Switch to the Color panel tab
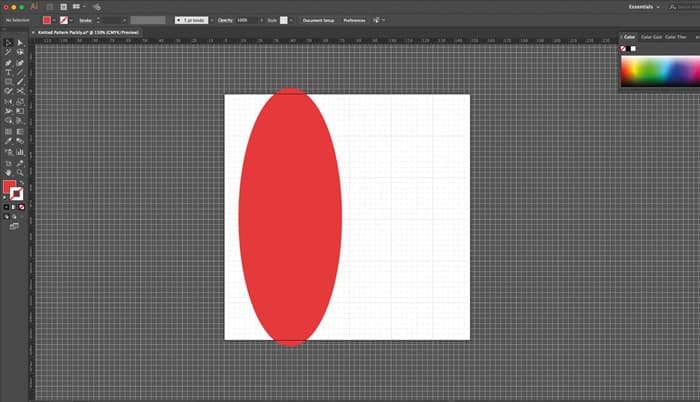 [x=629, y=37]
